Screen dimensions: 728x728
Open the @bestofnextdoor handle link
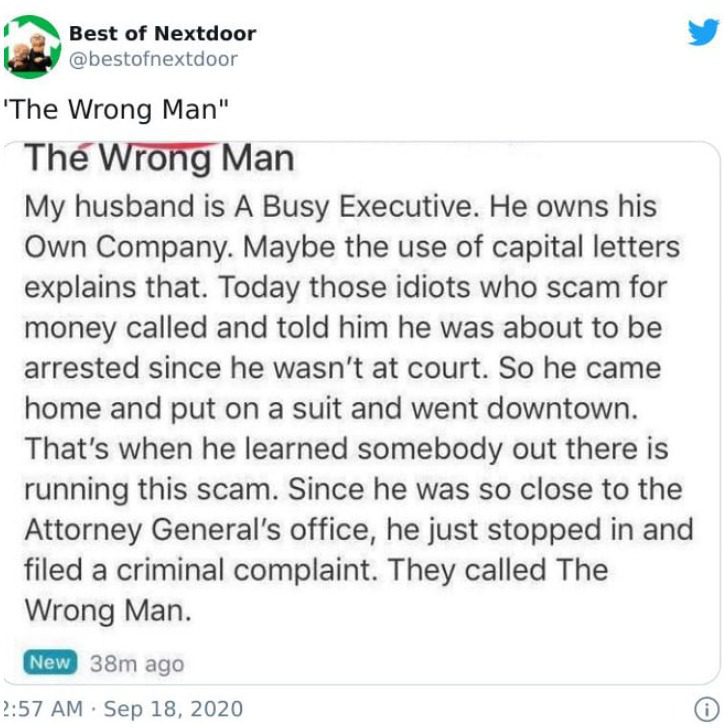tap(153, 59)
